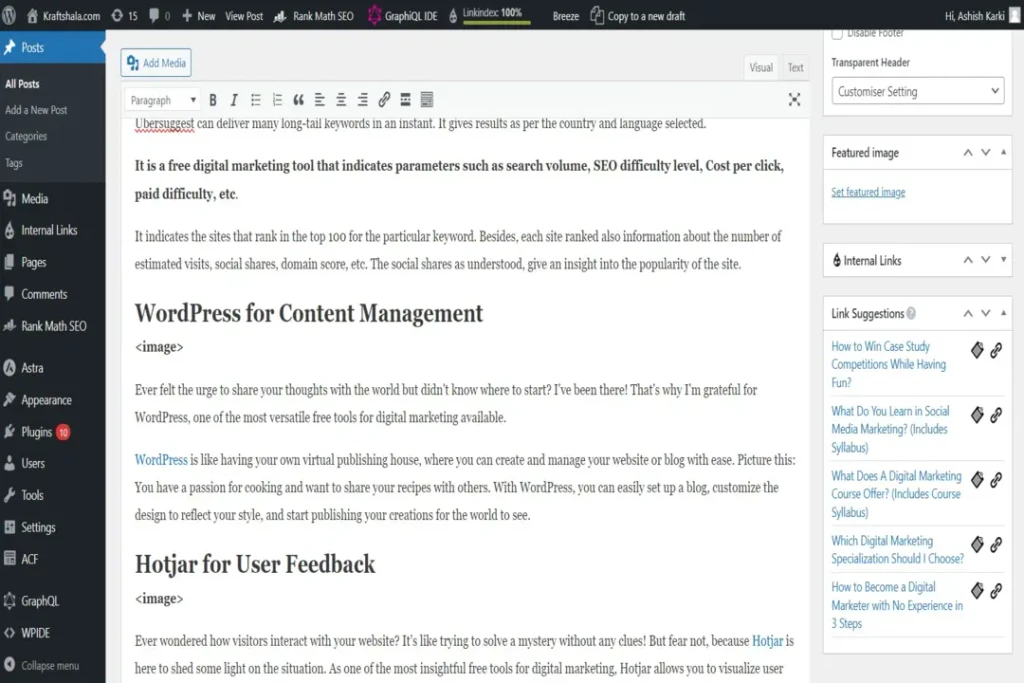Align text left
This screenshot has width=1024, height=683.
click(x=319, y=100)
